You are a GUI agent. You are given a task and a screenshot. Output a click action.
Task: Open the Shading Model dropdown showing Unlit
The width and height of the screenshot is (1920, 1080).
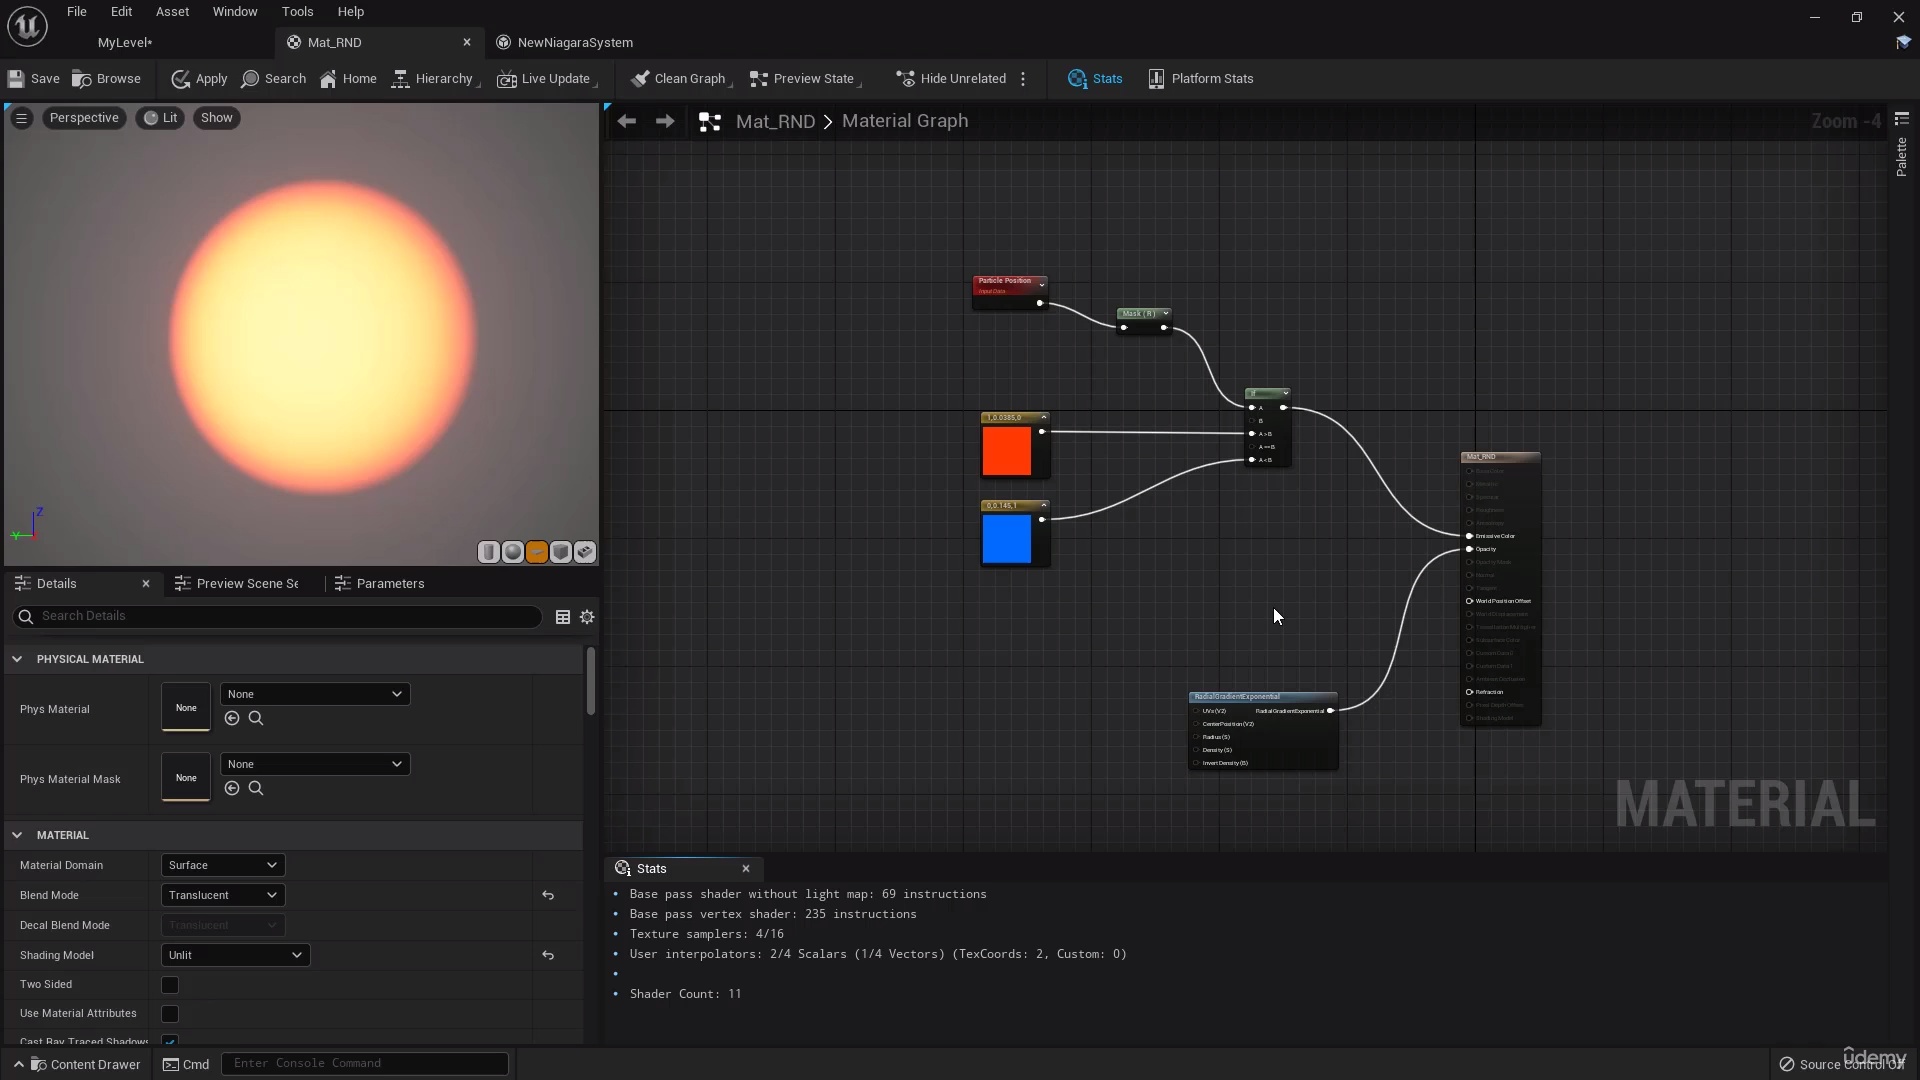click(235, 955)
